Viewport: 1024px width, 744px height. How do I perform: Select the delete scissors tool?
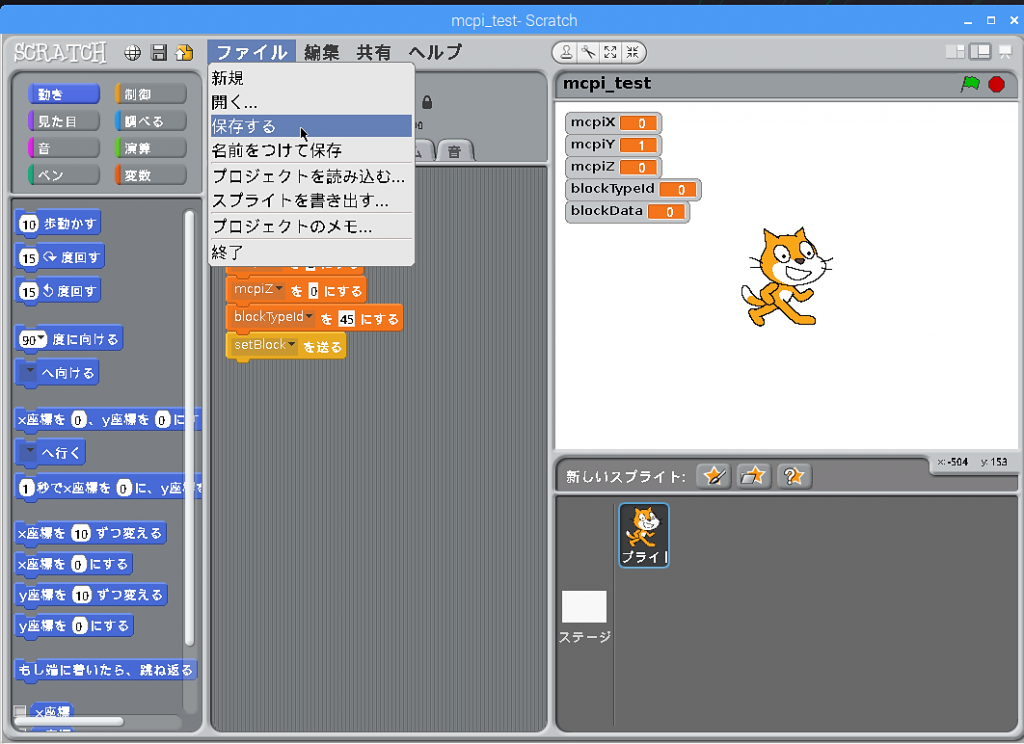588,52
